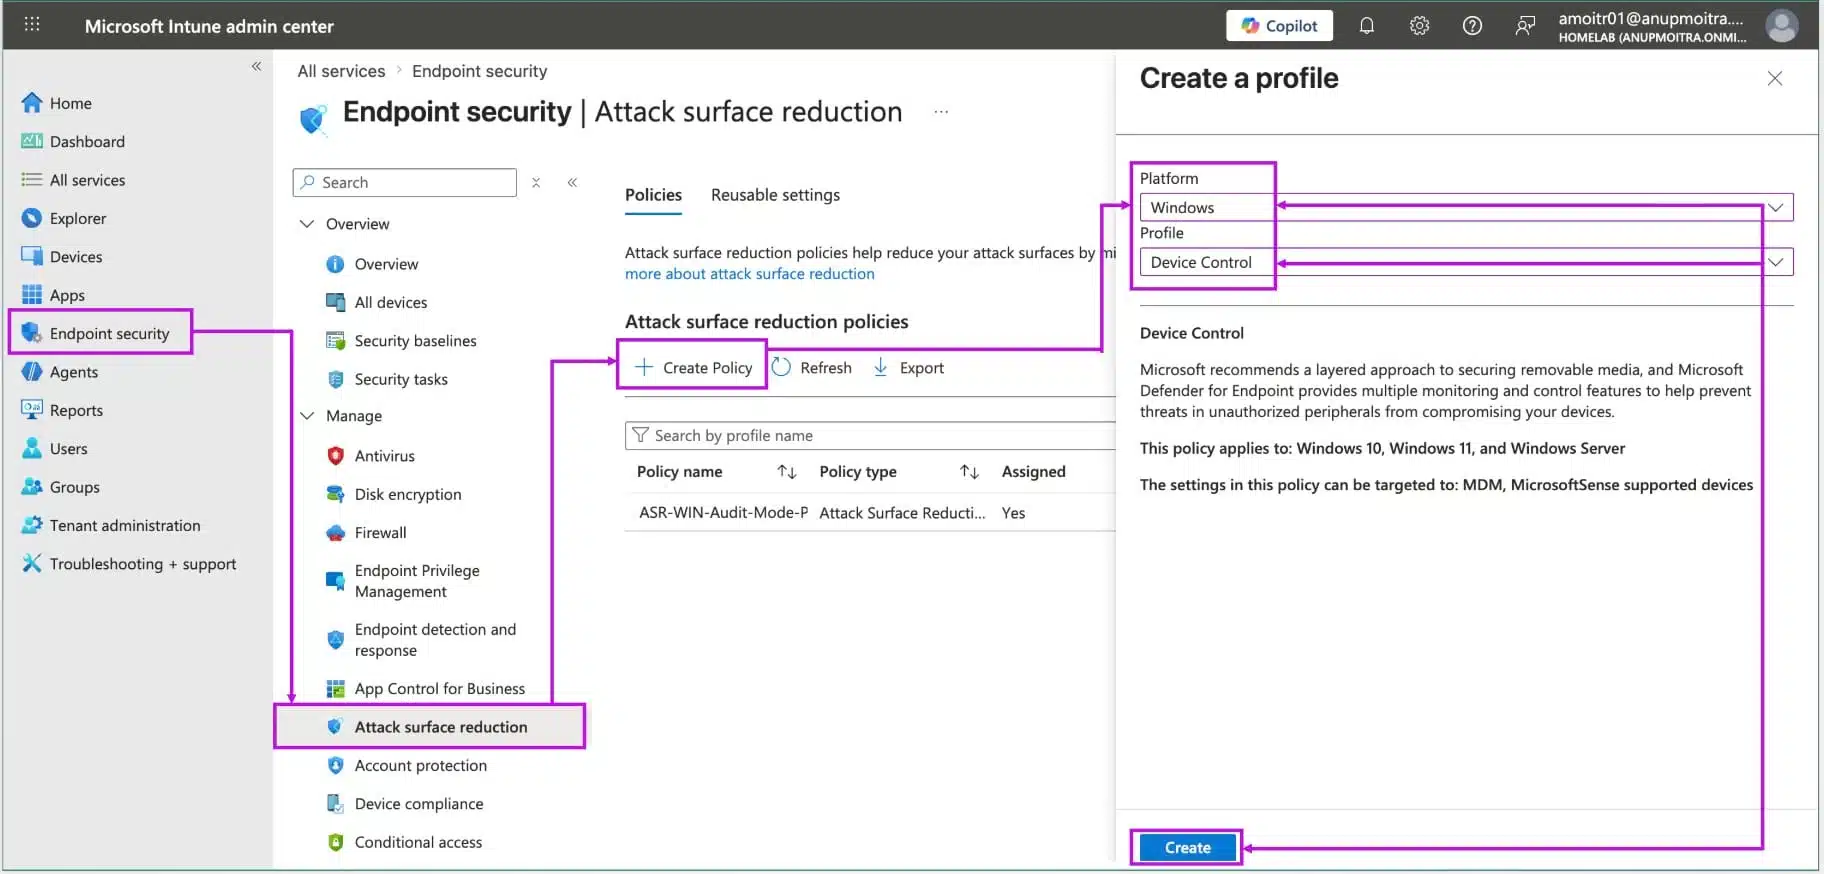The width and height of the screenshot is (1824, 874).
Task: Select Attack surface reduction
Action: [x=430, y=726]
